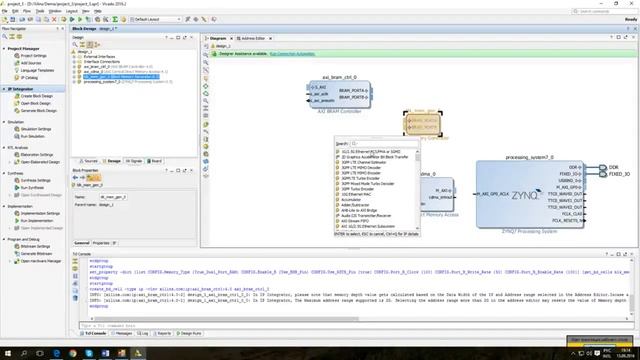
Task: Click Run Connection Automation link
Action: [x=292, y=54]
